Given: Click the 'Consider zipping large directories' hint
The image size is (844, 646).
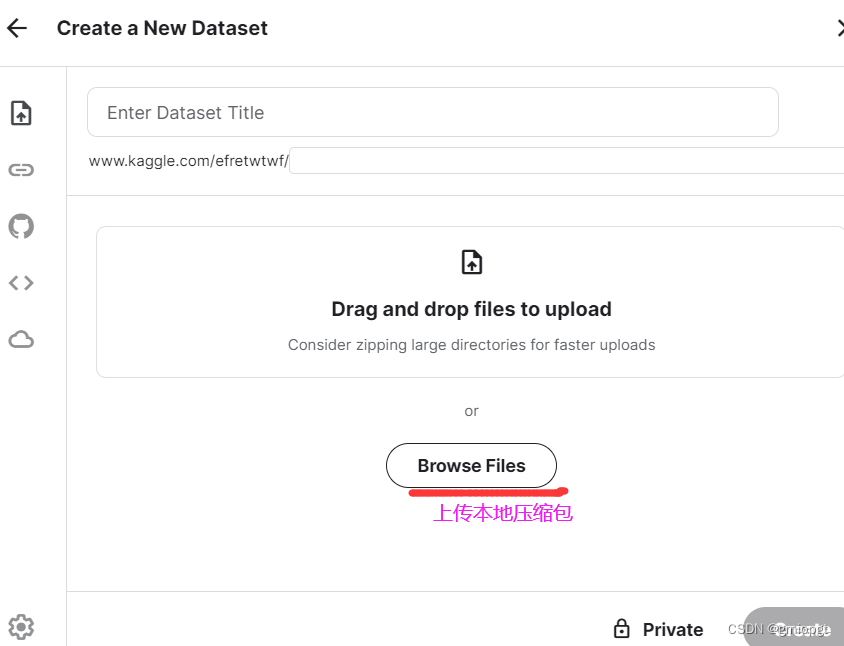Looking at the screenshot, I should tap(471, 345).
